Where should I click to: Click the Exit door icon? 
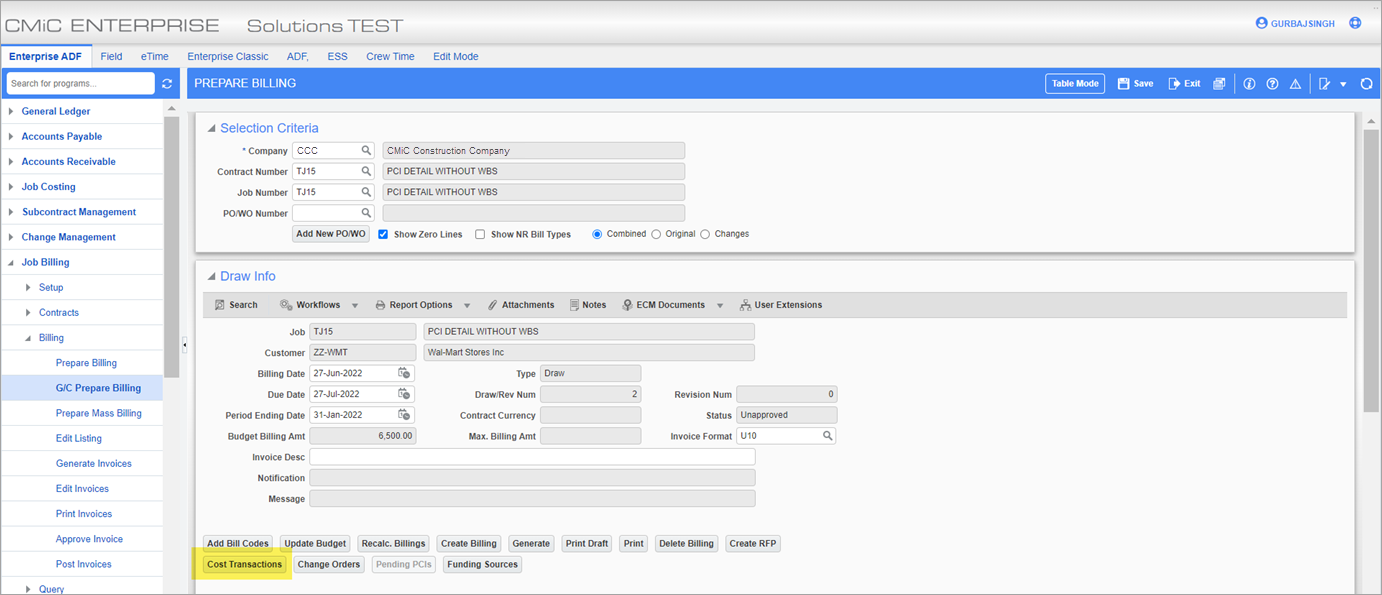(x=1174, y=84)
